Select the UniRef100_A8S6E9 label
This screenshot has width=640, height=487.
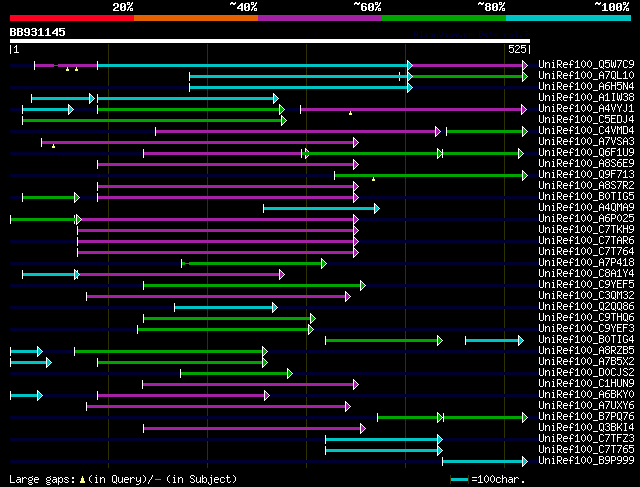click(x=586, y=164)
